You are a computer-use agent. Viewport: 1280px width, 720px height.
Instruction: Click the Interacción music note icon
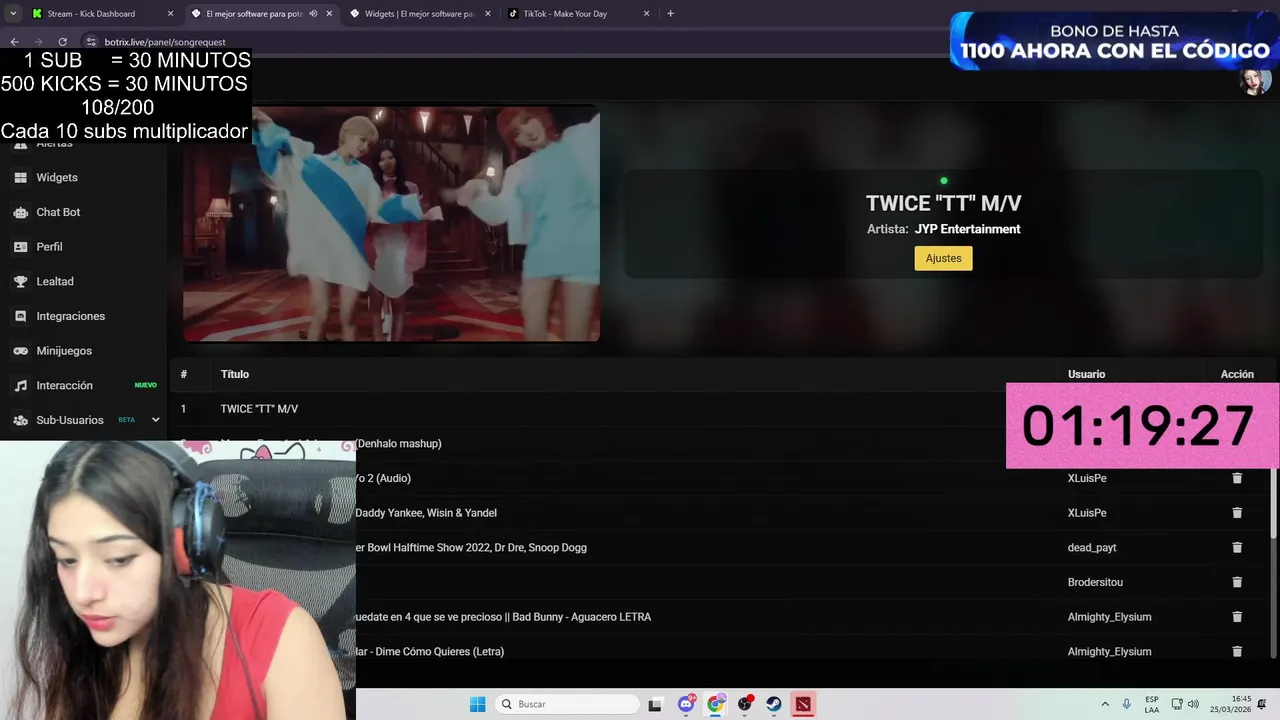pyautogui.click(x=20, y=386)
